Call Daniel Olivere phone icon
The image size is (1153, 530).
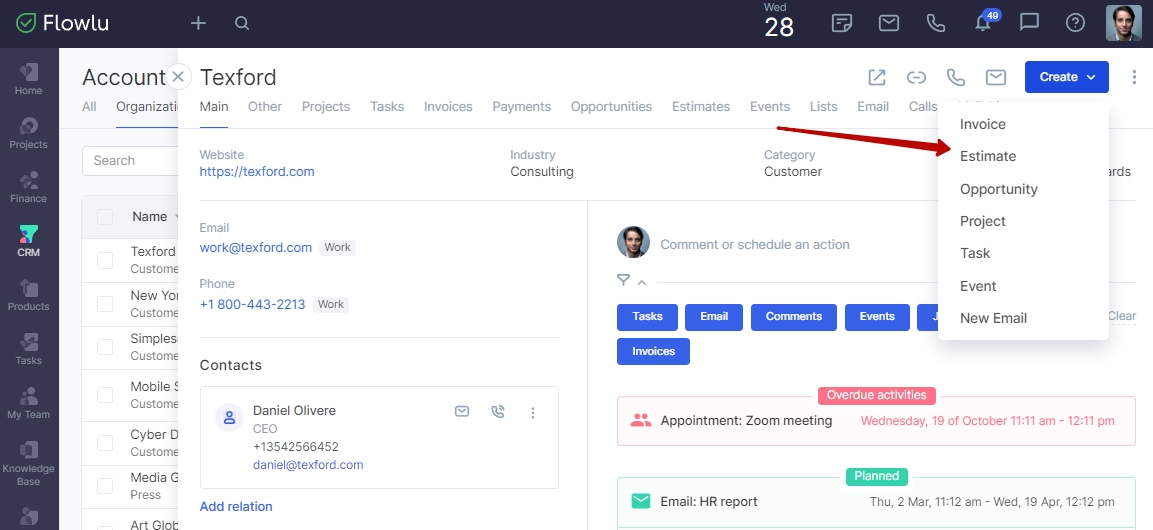(x=498, y=412)
